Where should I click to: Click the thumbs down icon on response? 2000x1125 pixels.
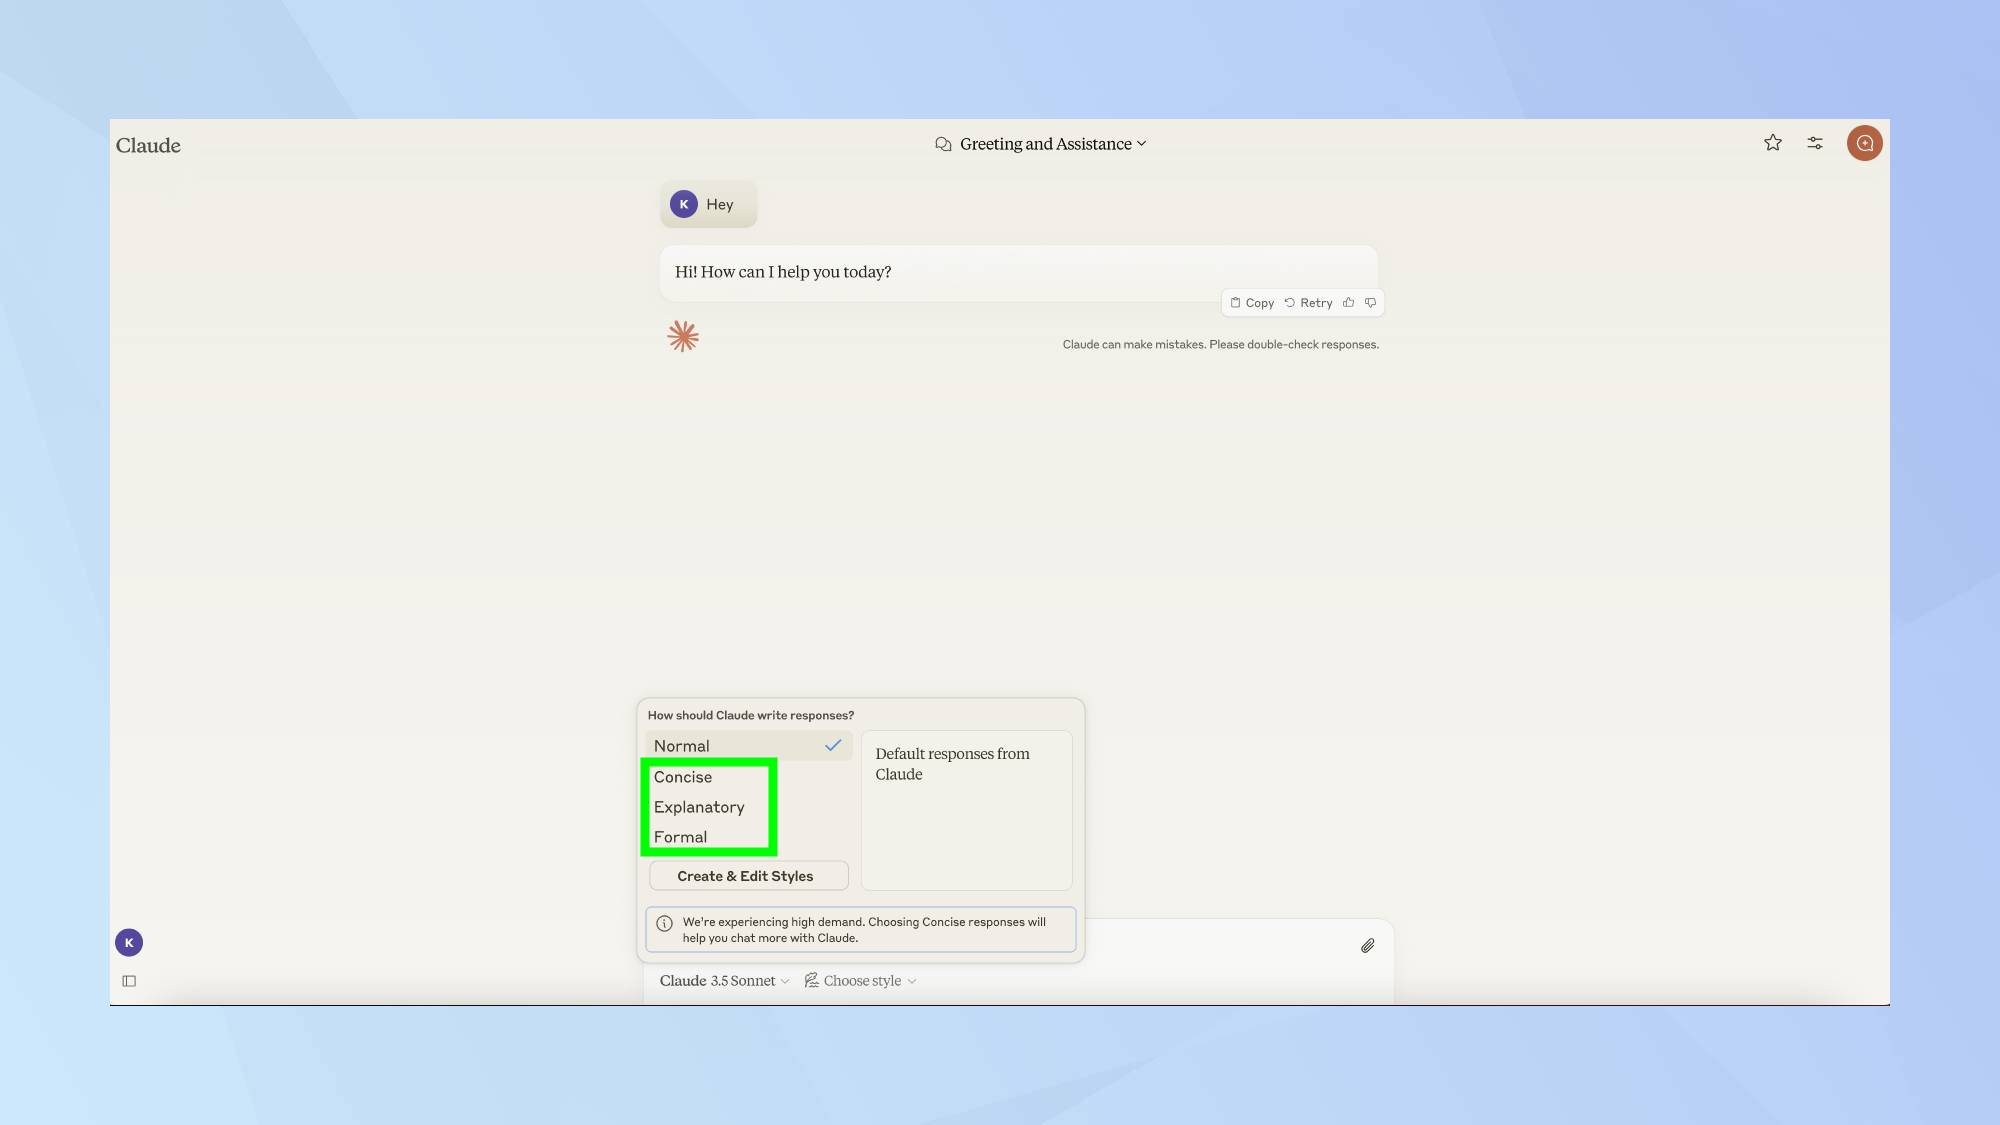(x=1371, y=302)
